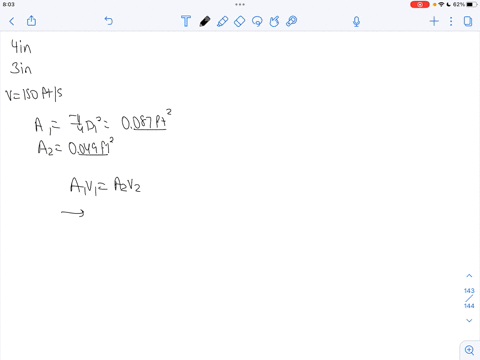Select the Eraser tool

[x=240, y=21]
